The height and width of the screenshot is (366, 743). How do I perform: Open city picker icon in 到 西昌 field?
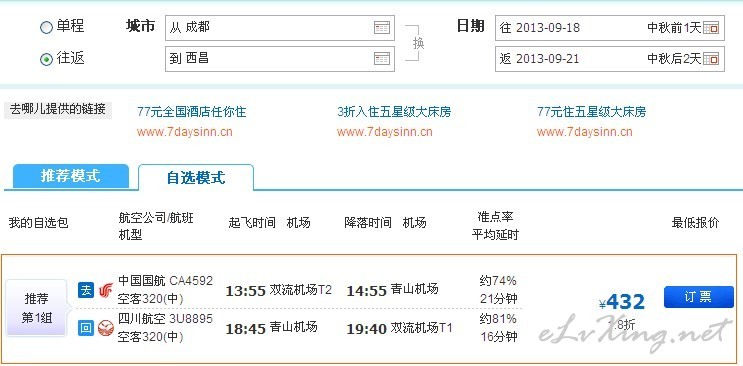pos(381,59)
